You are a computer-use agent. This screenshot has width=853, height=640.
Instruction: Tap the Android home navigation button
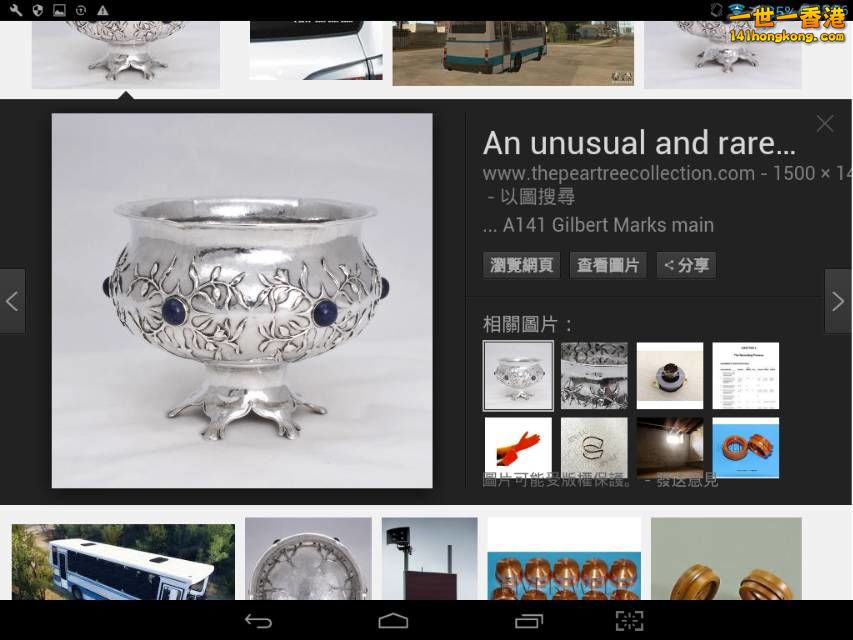pos(393,621)
